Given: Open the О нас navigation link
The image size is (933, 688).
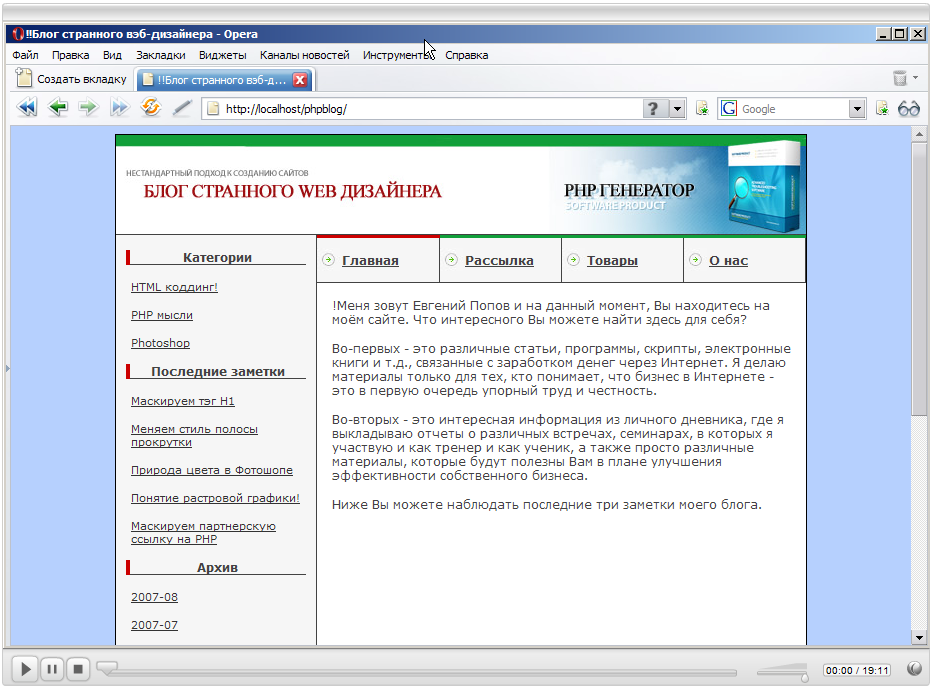Looking at the screenshot, I should click(728, 261).
